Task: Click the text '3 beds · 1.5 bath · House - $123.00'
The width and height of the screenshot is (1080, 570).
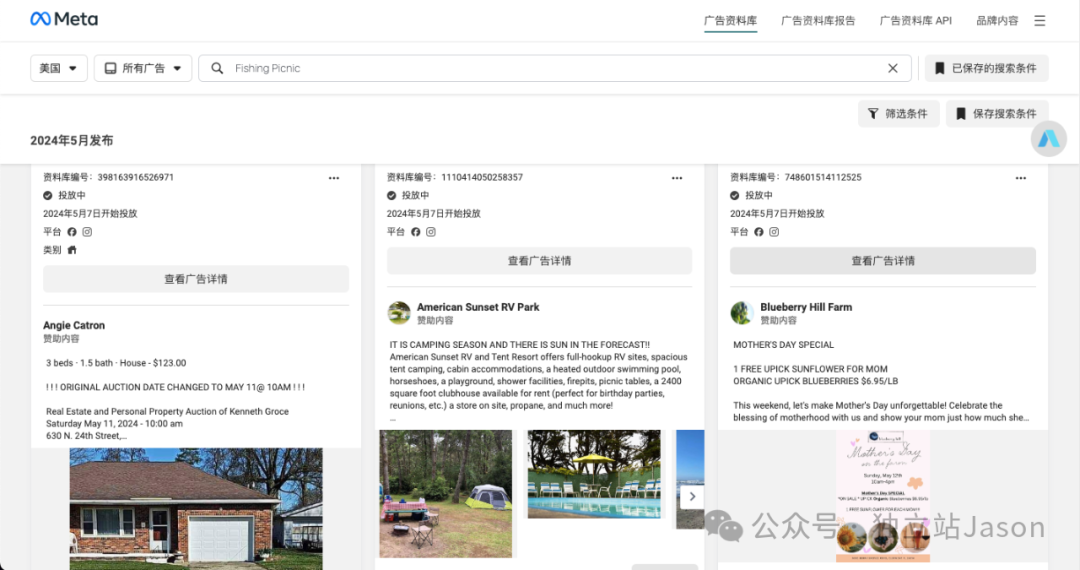Action: pyautogui.click(x=116, y=363)
